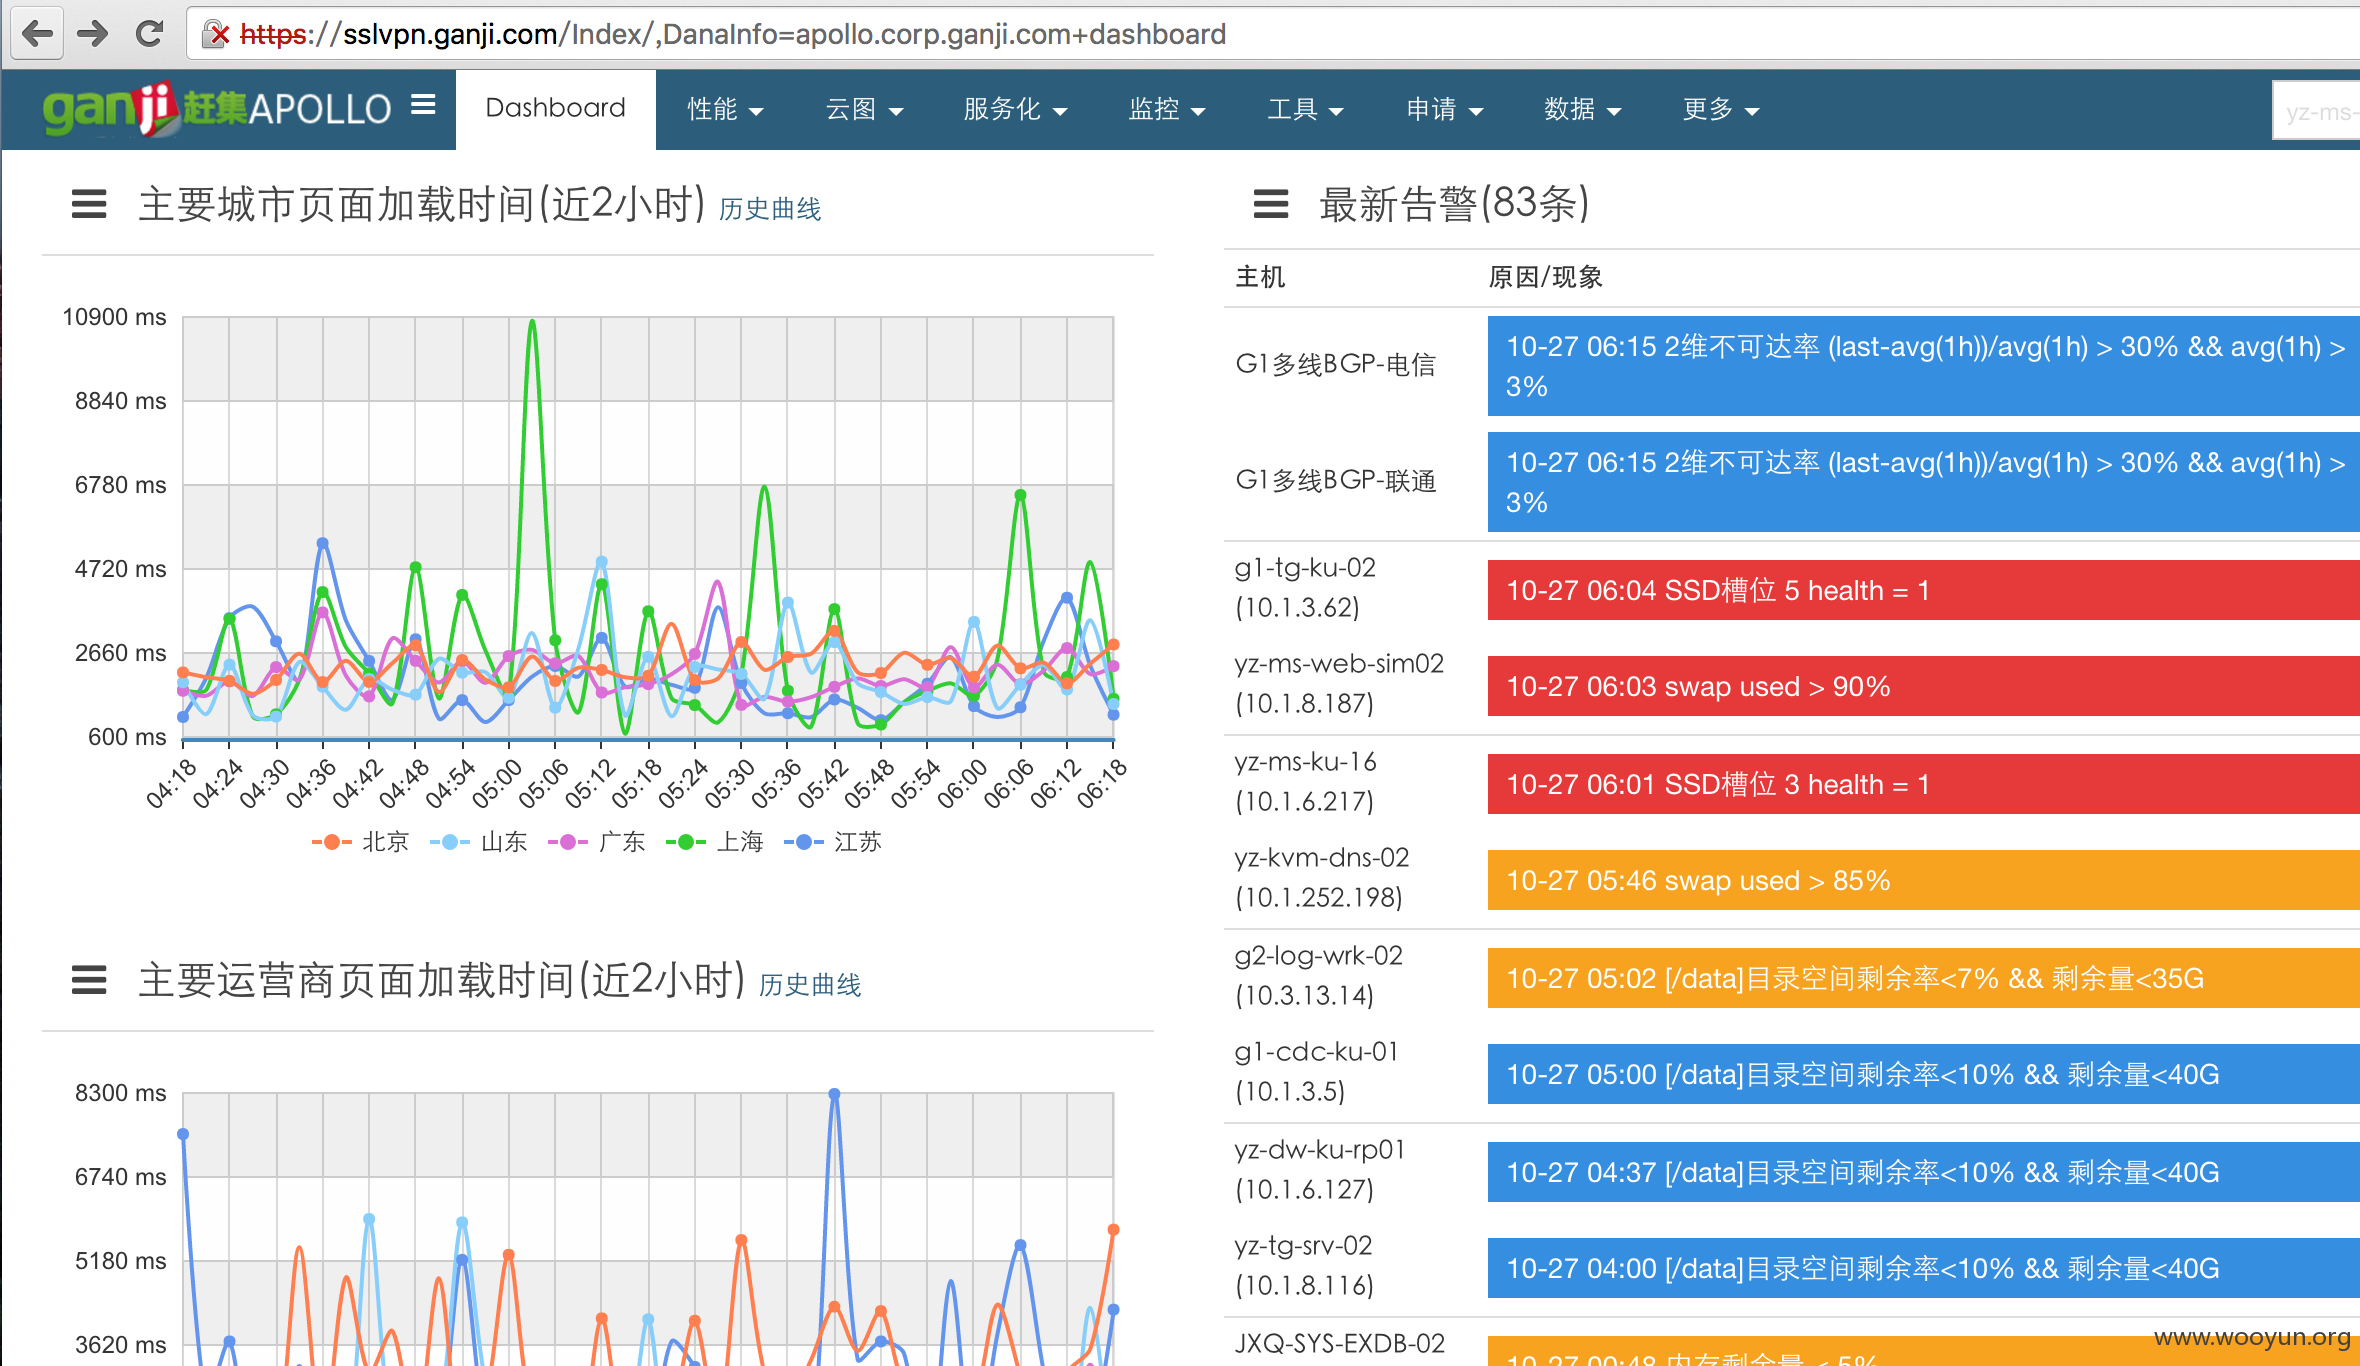Viewport: 2360px width, 1366px height.
Task: Toggle 山东 series in chart legend
Action: coord(478,842)
